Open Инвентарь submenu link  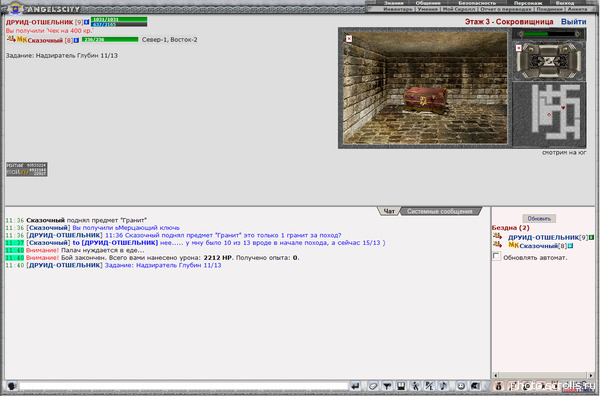[398, 9]
